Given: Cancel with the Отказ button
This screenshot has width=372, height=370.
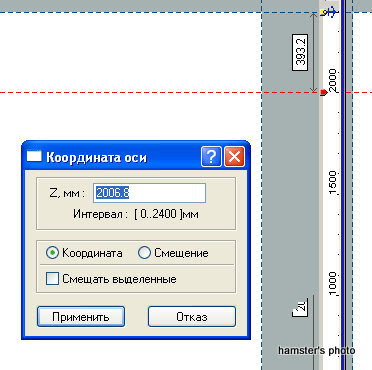Looking at the screenshot, I should click(192, 317).
